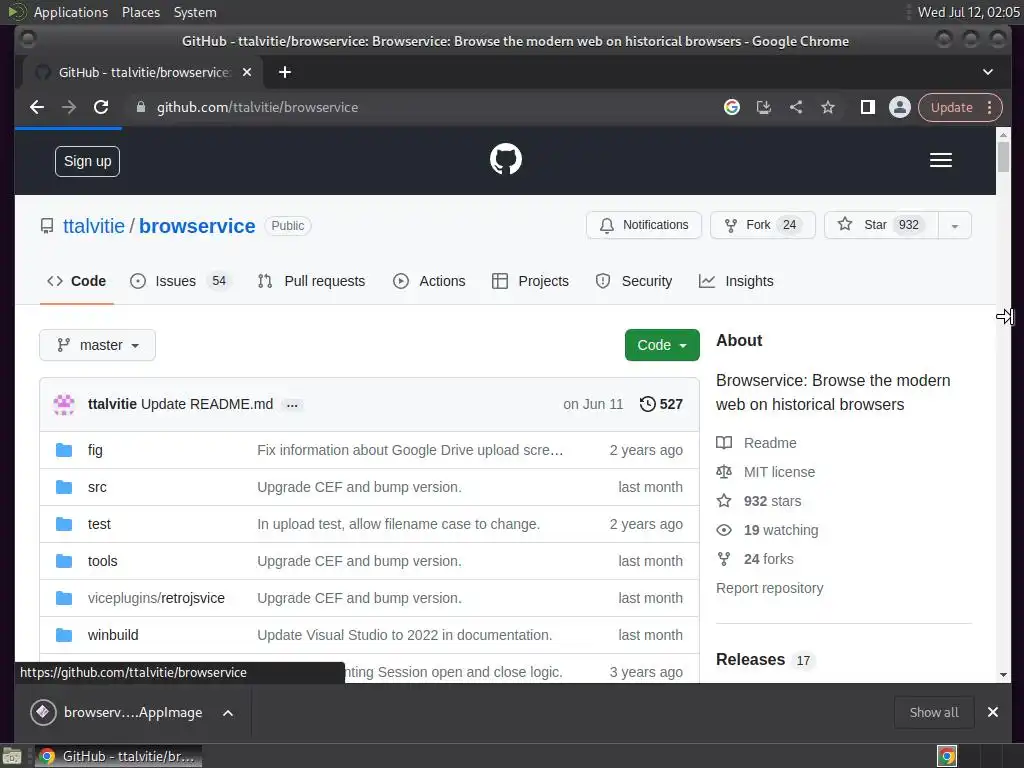Open the System menu
This screenshot has height=768, width=1024.
point(195,12)
